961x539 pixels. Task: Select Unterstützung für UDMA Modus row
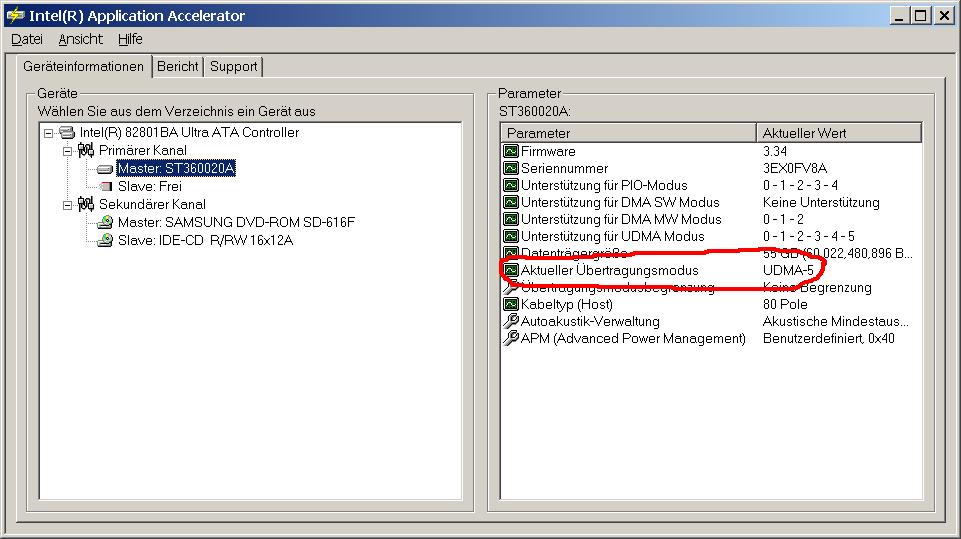712,236
